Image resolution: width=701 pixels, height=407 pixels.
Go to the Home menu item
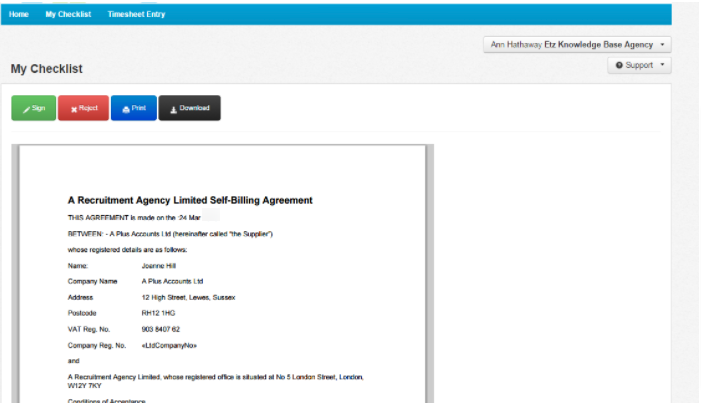19,14
